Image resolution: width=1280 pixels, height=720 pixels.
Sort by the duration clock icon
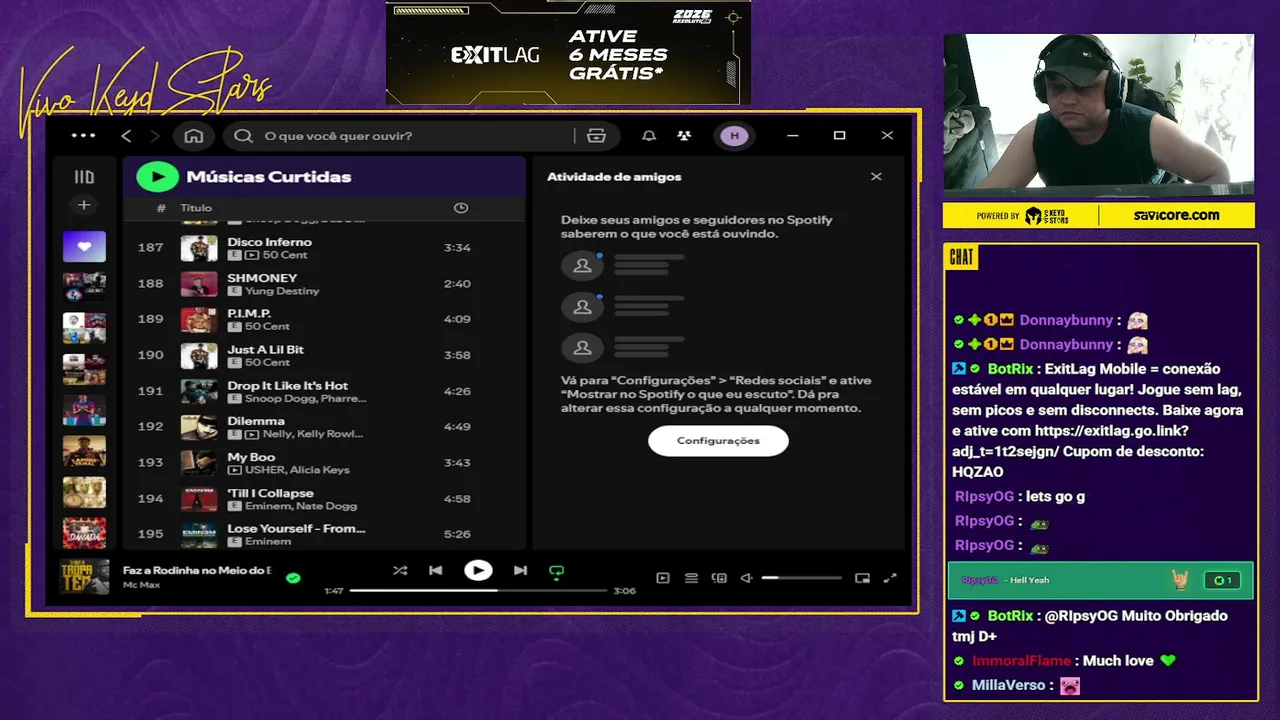click(461, 208)
